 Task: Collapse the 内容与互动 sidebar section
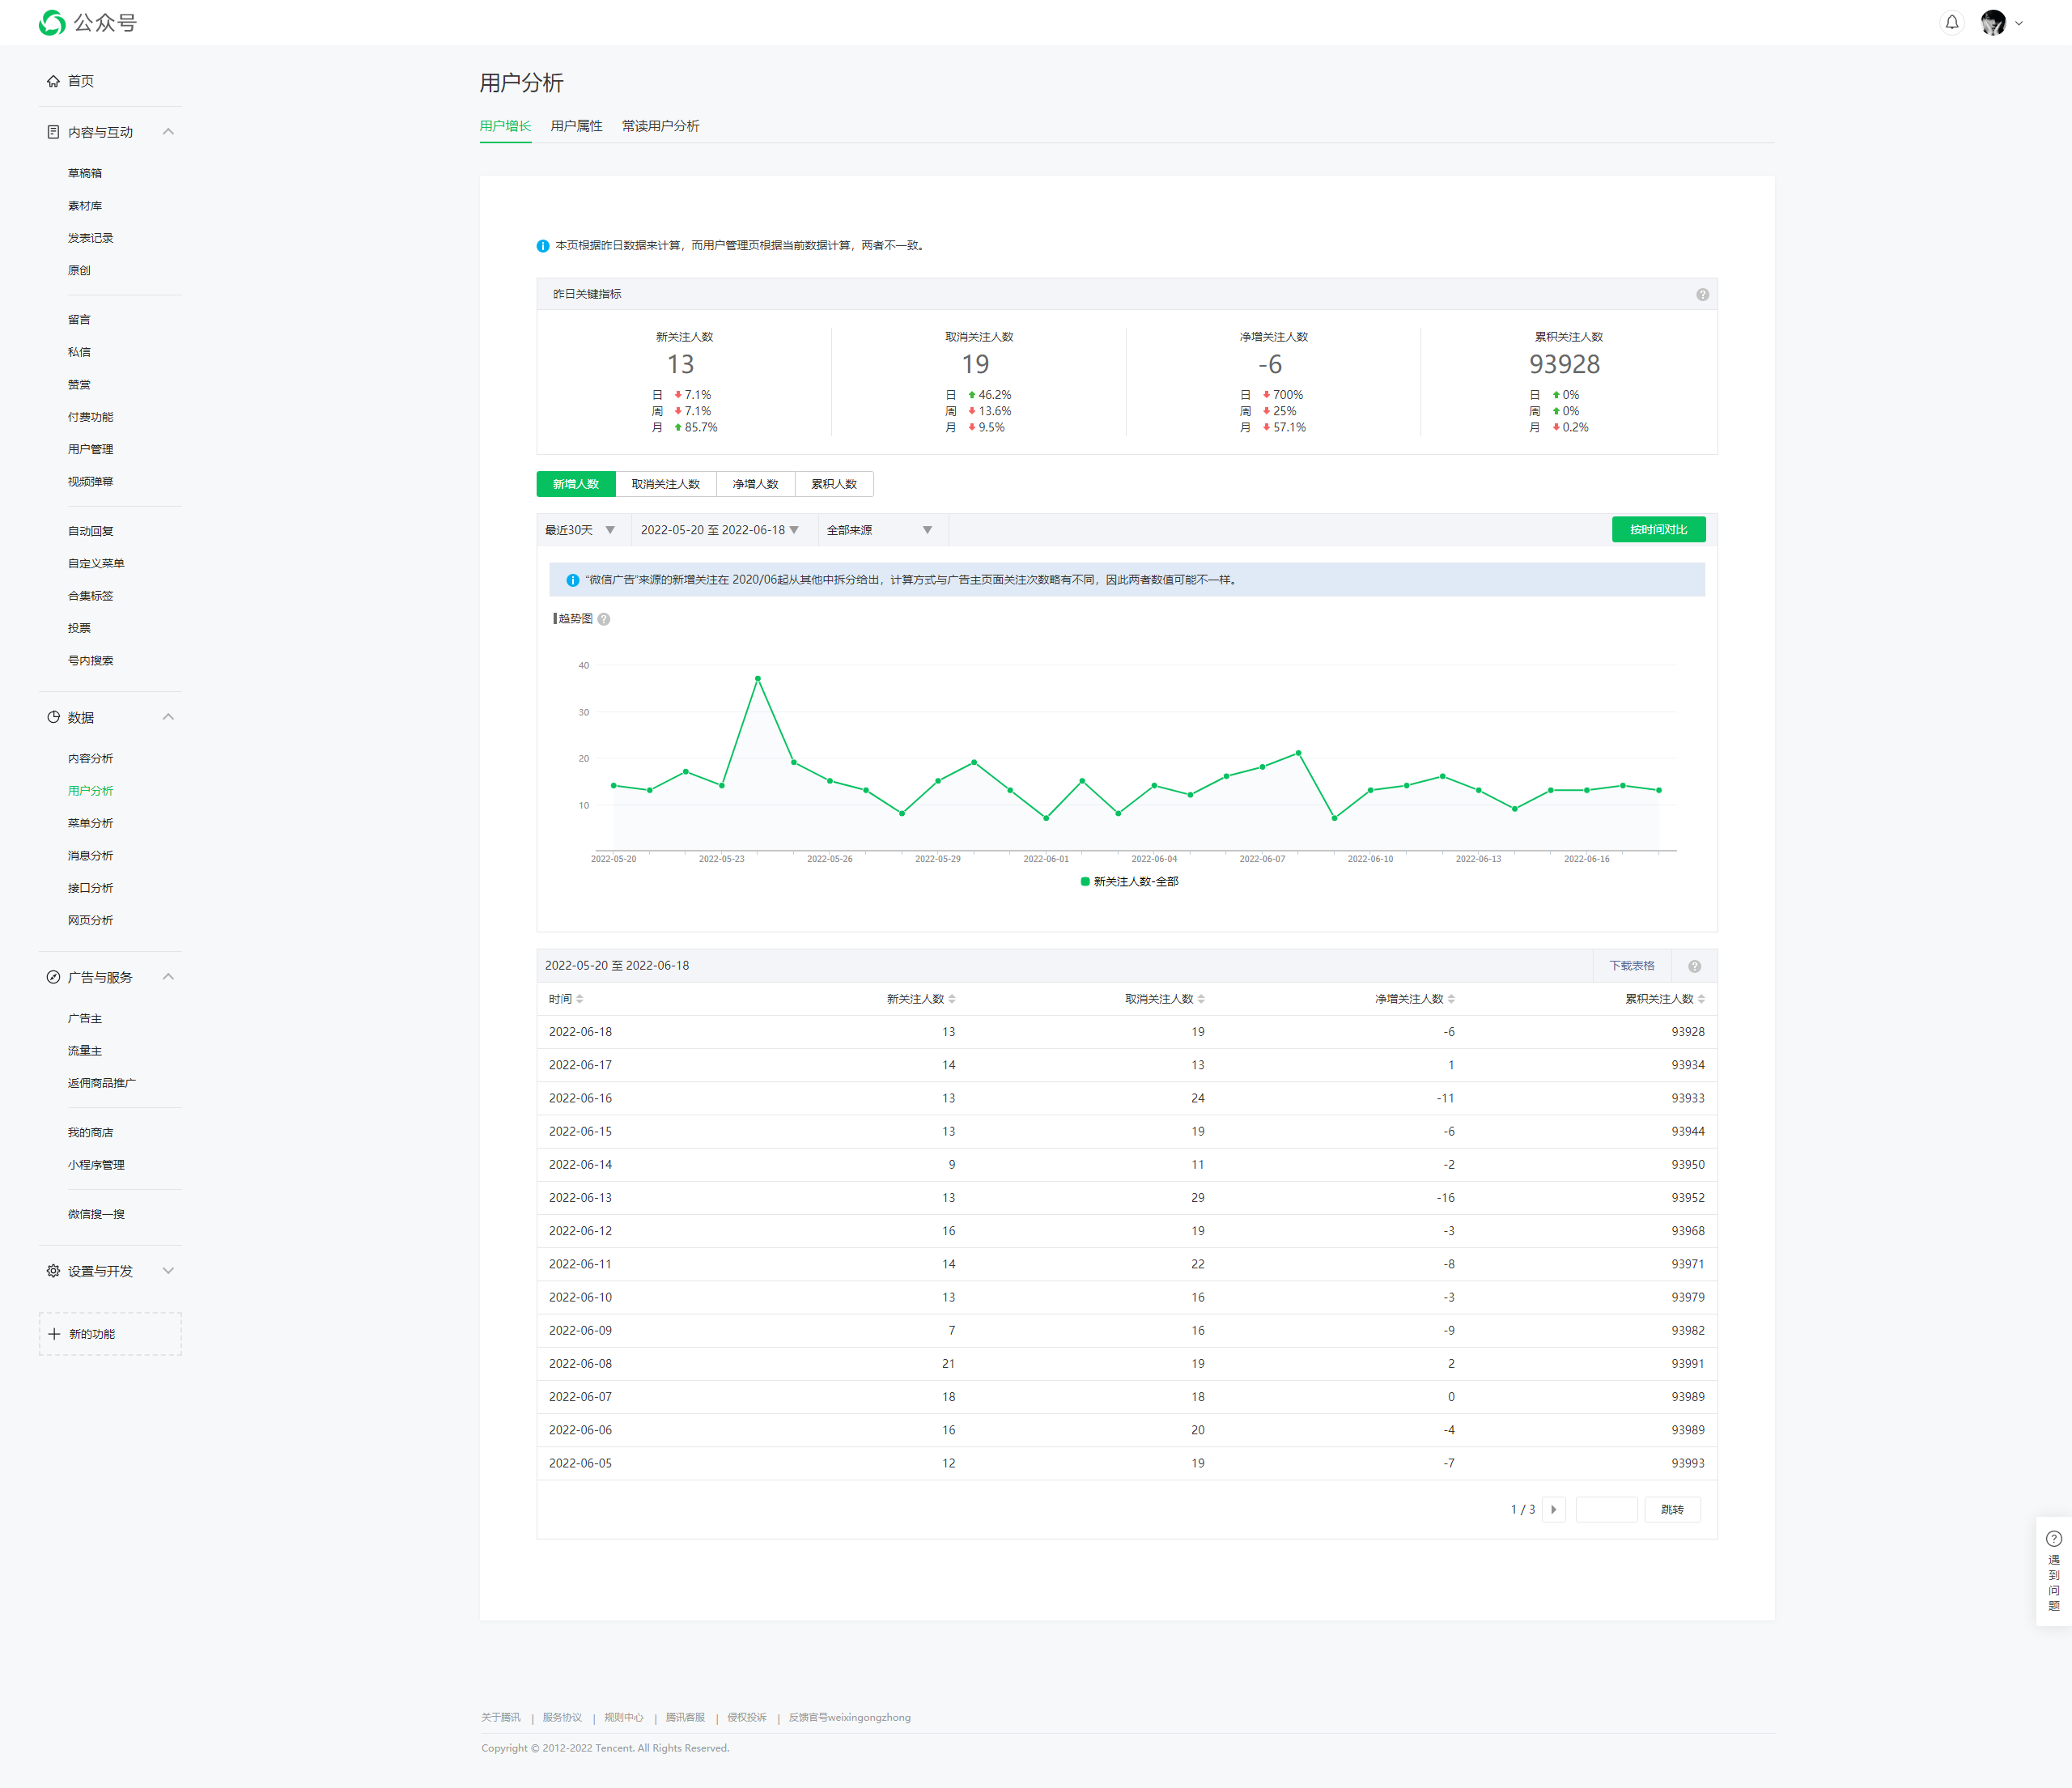pos(168,132)
